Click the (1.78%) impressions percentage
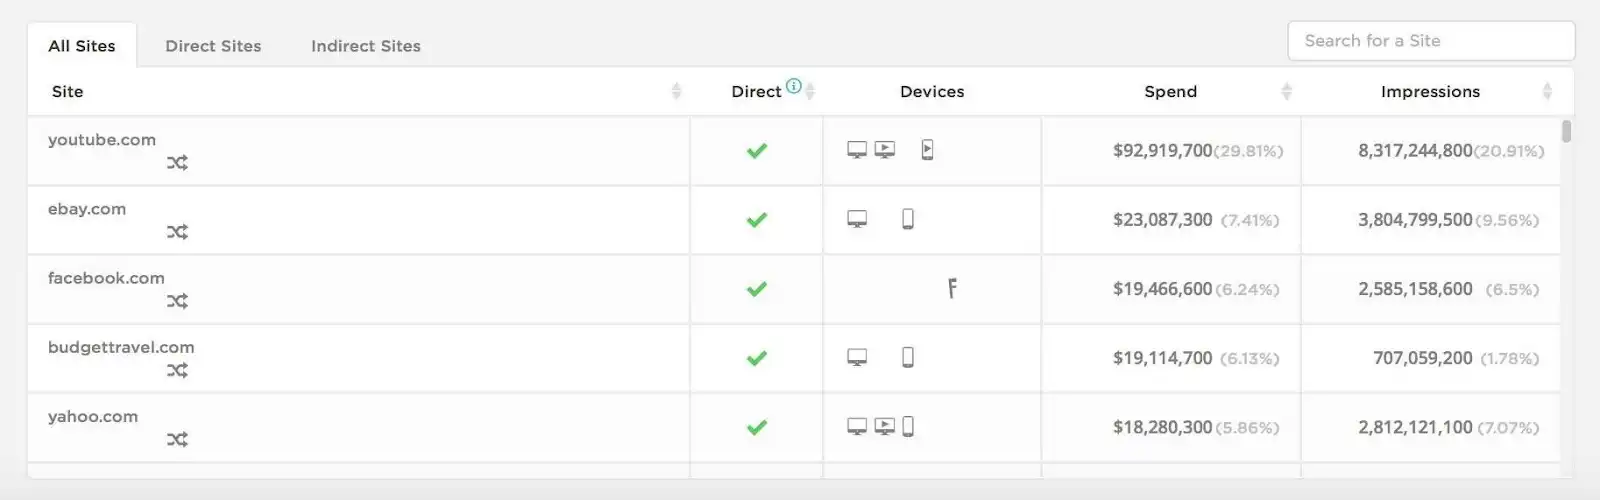This screenshot has height=500, width=1600. 1509,358
